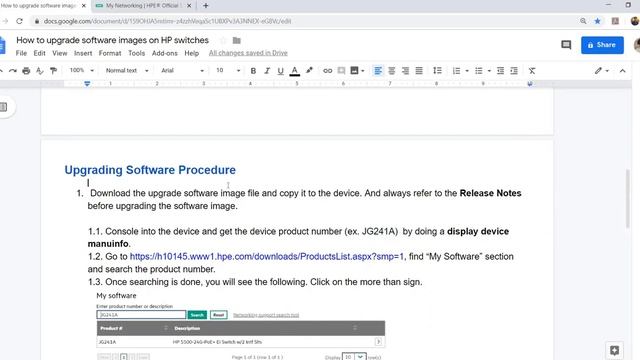Increase the paragraph indent
This screenshot has width=640, height=360.
tap(514, 71)
